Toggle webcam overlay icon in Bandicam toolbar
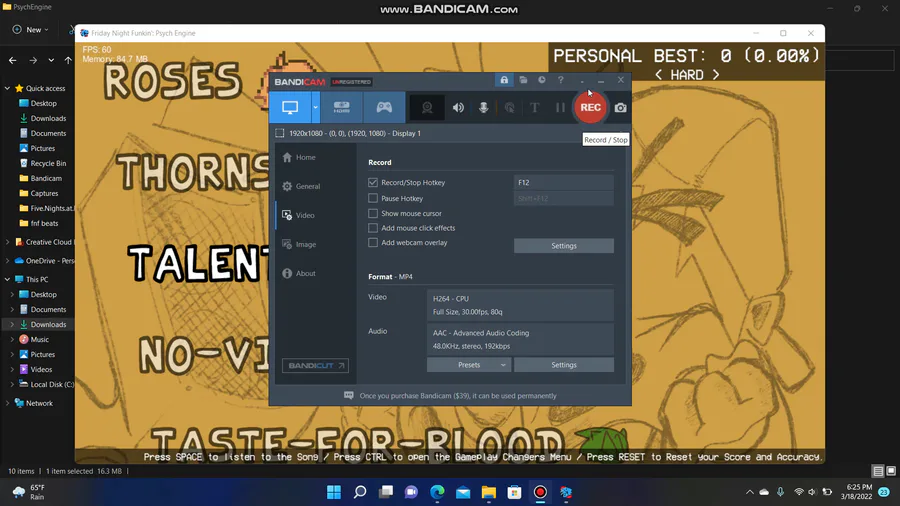This screenshot has height=506, width=900. pyautogui.click(x=427, y=107)
